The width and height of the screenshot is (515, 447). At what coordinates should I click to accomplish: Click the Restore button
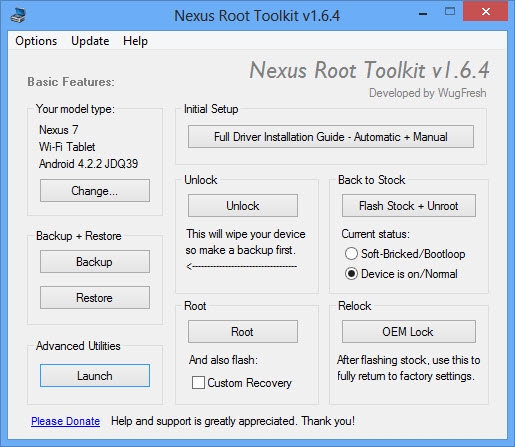(x=95, y=298)
